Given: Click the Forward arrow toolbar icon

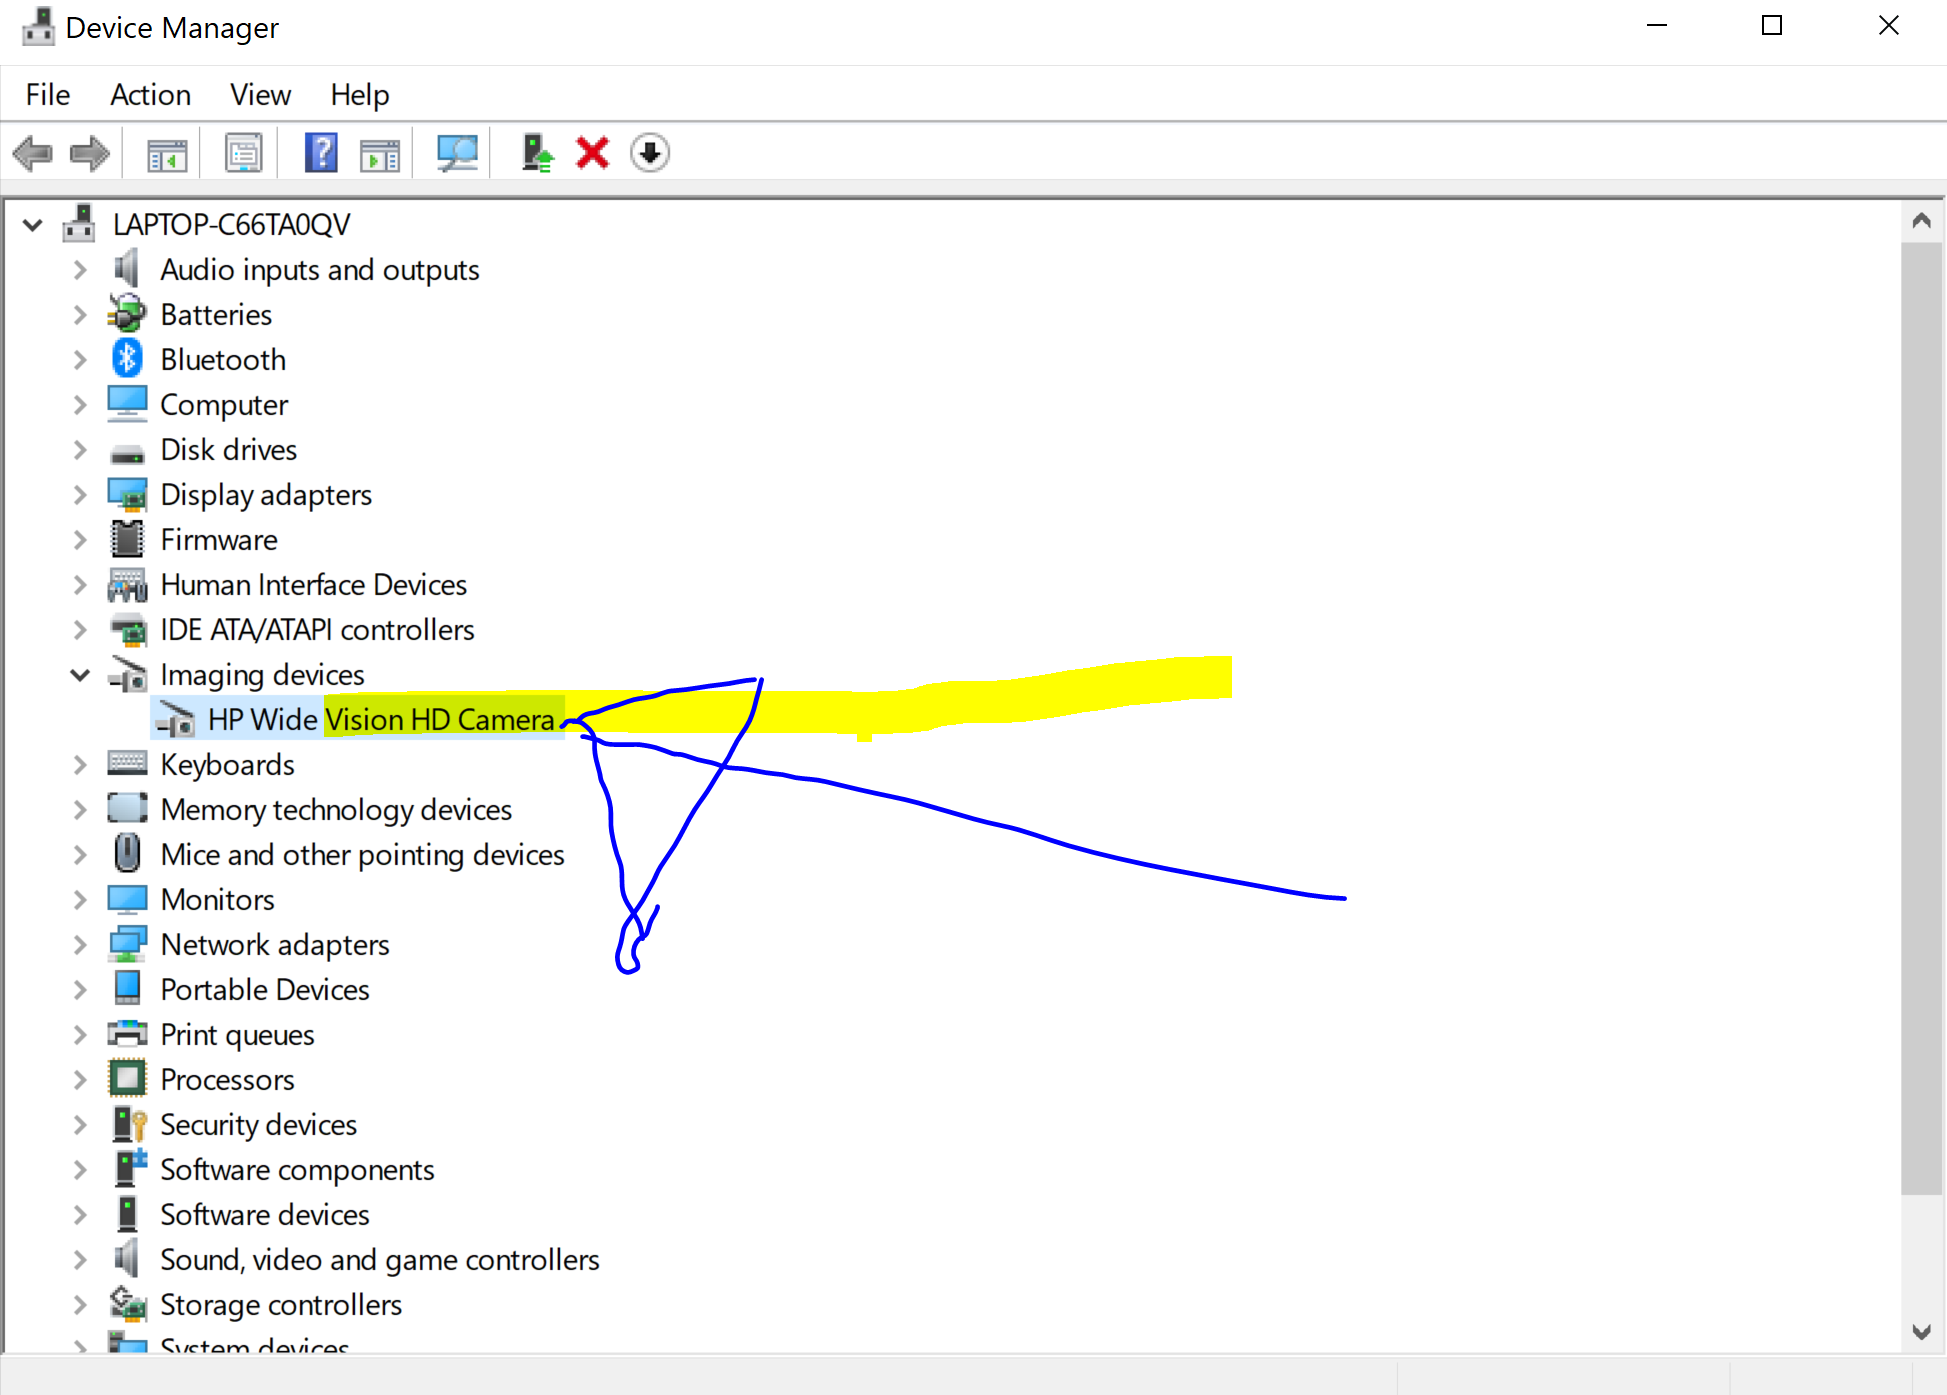Looking at the screenshot, I should tap(90, 154).
